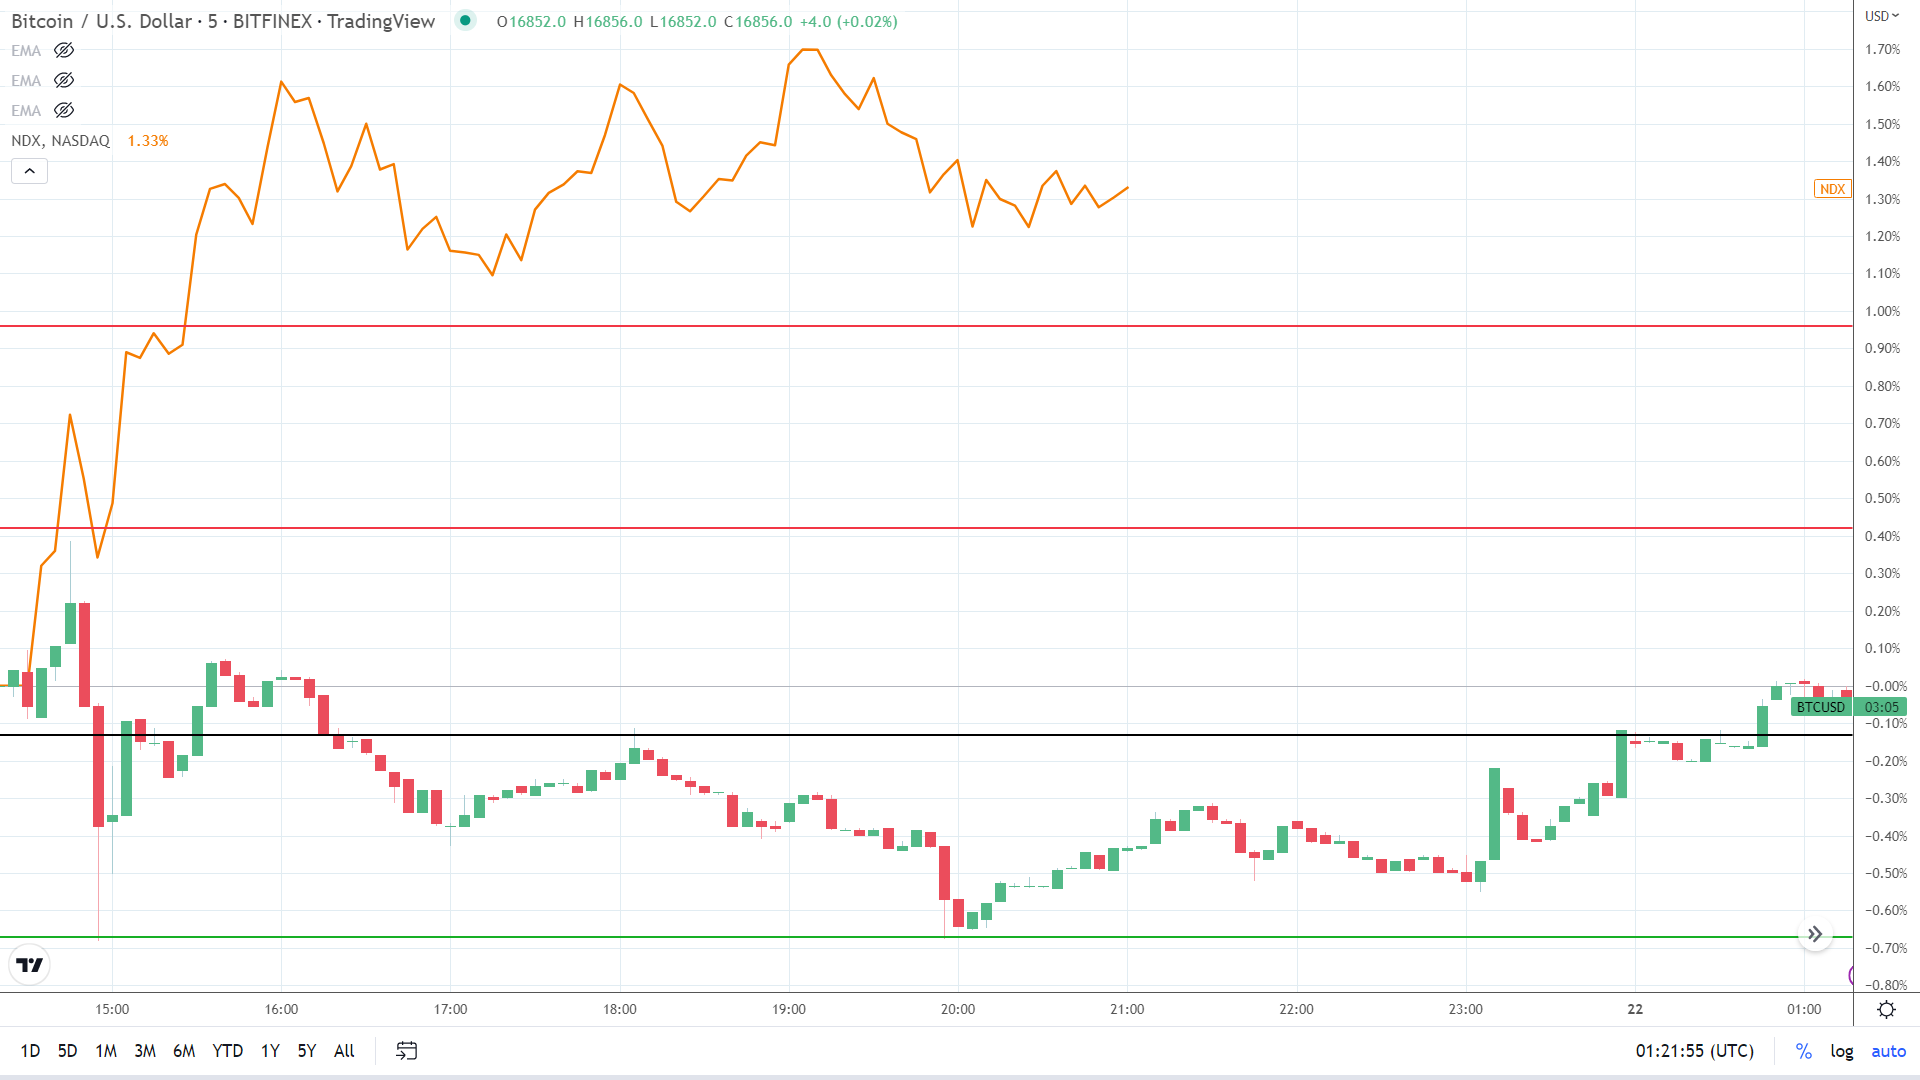This screenshot has width=1920, height=1080.
Task: Open the Go to date picker
Action: [x=406, y=1051]
